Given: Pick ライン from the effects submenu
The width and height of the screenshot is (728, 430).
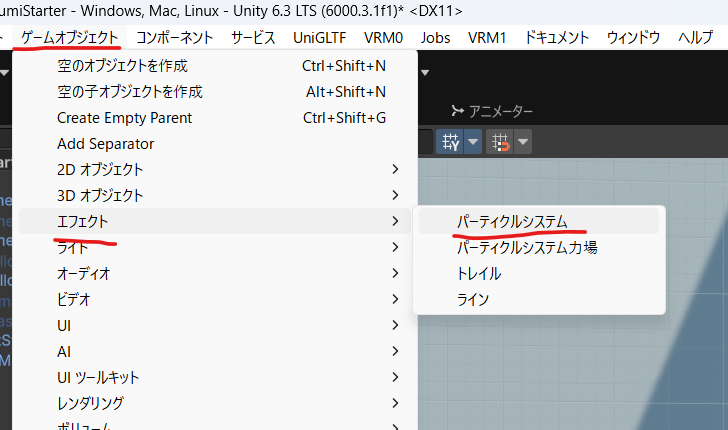Looking at the screenshot, I should click(x=473, y=299).
